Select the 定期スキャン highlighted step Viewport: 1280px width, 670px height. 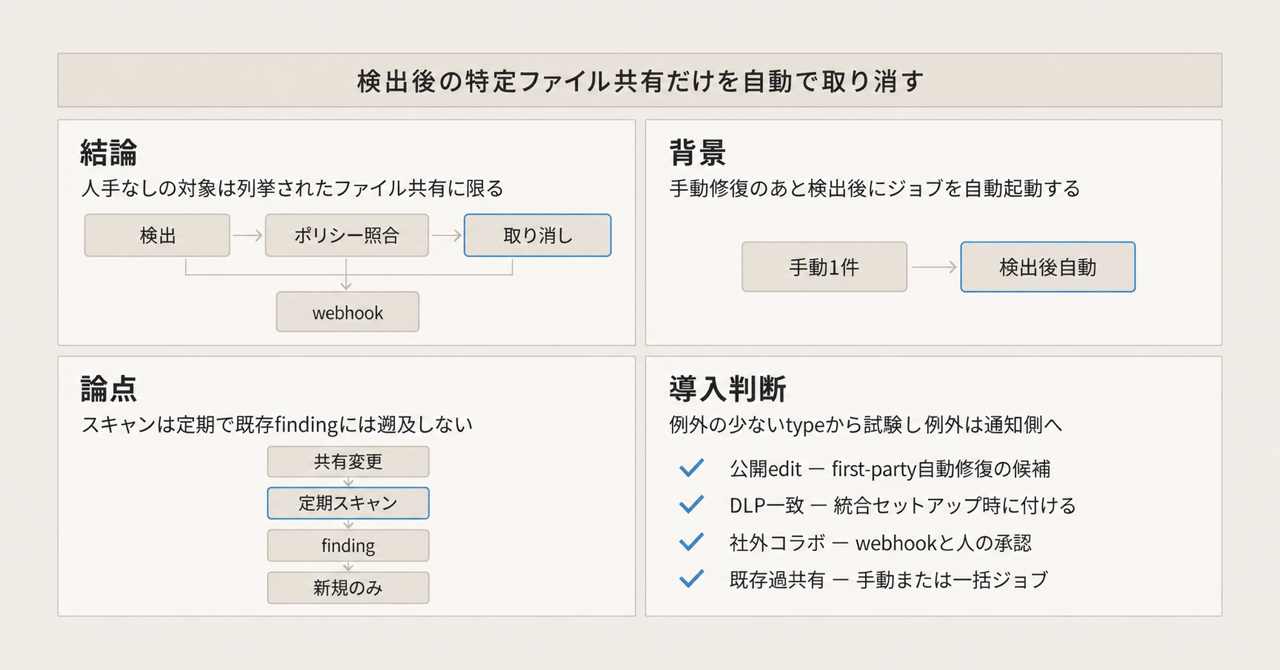[x=348, y=503]
